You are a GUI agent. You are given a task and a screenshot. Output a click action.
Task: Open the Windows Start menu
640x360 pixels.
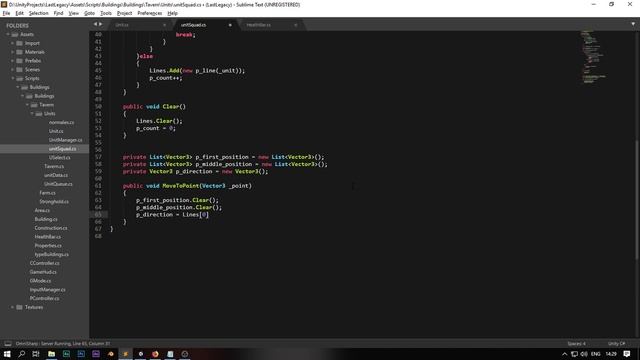pyautogui.click(x=7, y=354)
